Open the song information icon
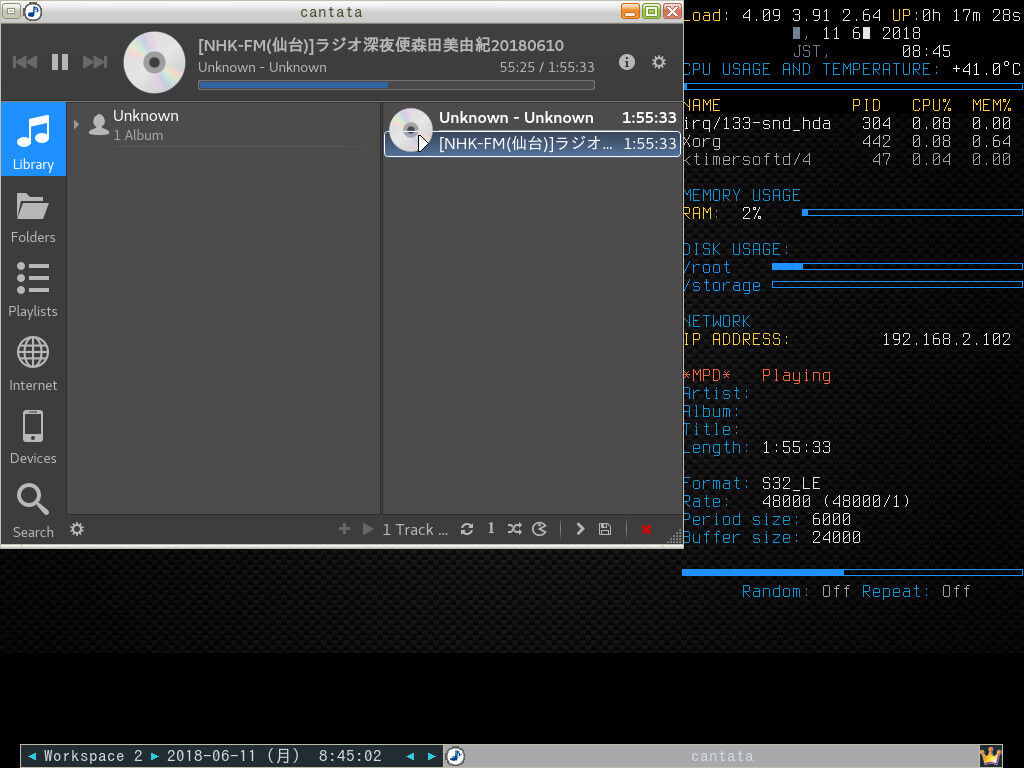The image size is (1024, 768). coord(627,62)
